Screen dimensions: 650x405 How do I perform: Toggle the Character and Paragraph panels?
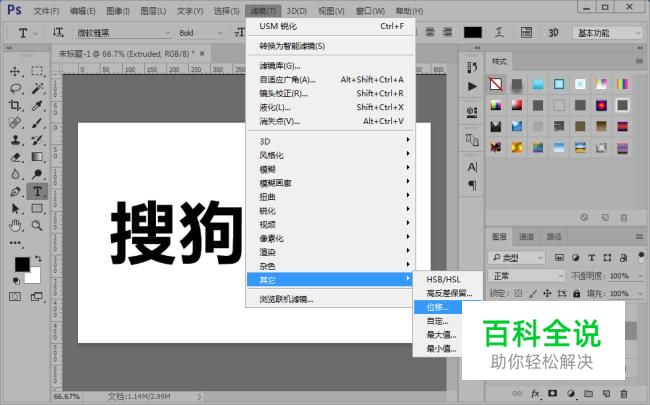(526, 32)
